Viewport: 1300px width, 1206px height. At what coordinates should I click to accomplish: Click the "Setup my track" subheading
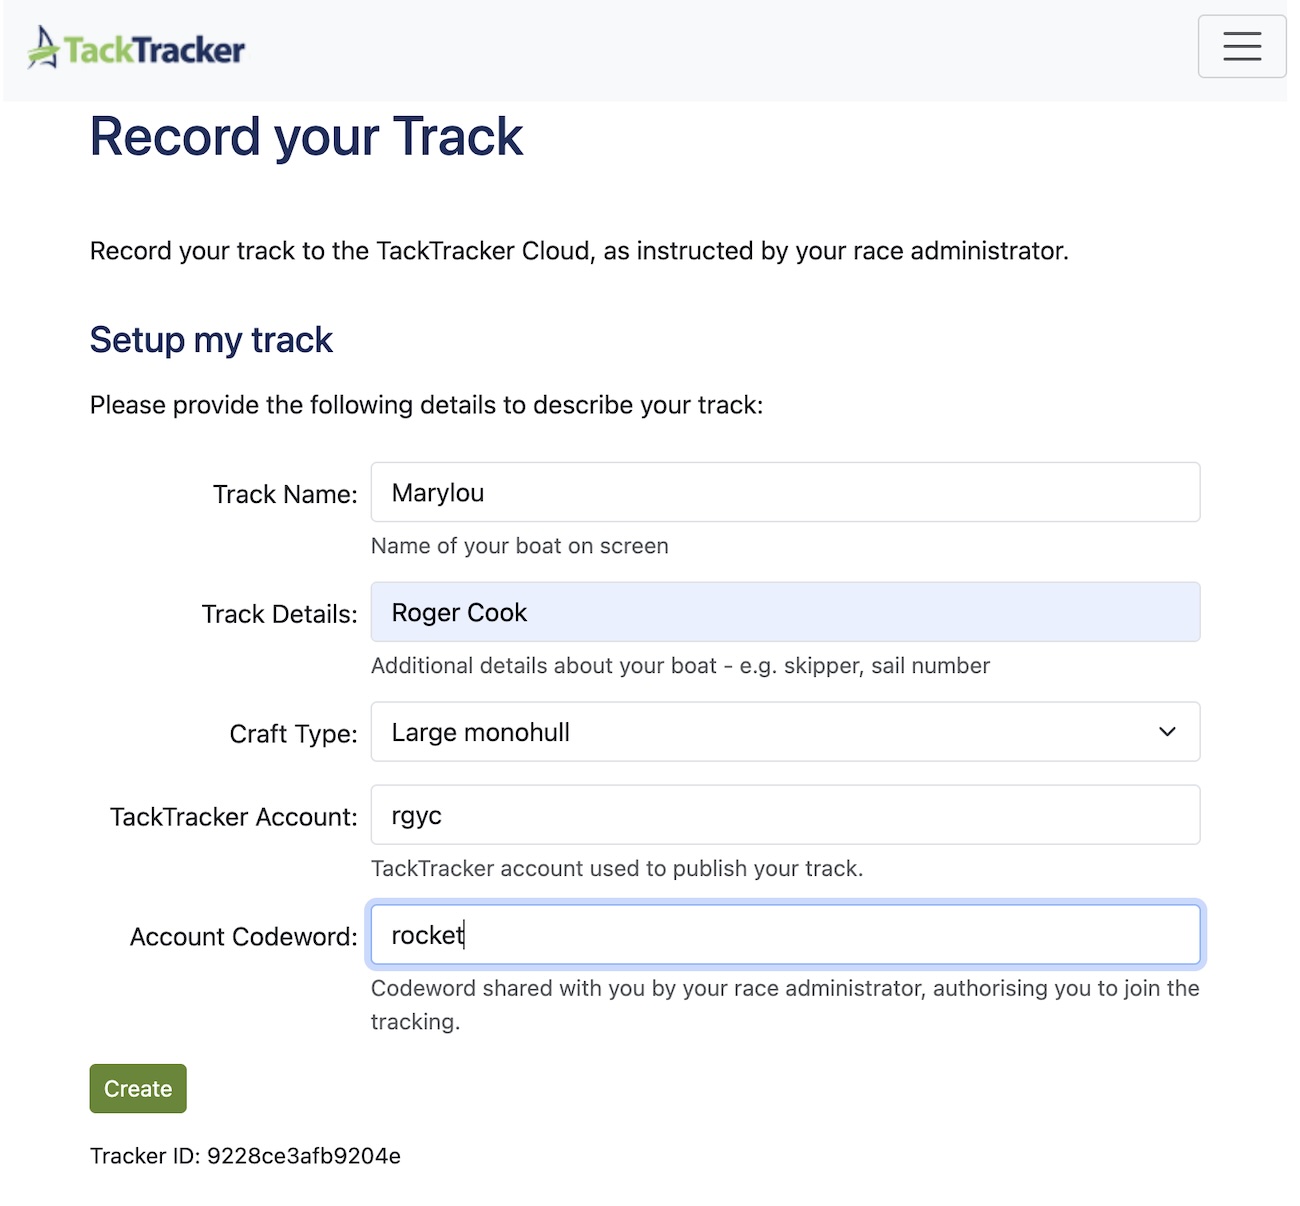pyautogui.click(x=211, y=340)
